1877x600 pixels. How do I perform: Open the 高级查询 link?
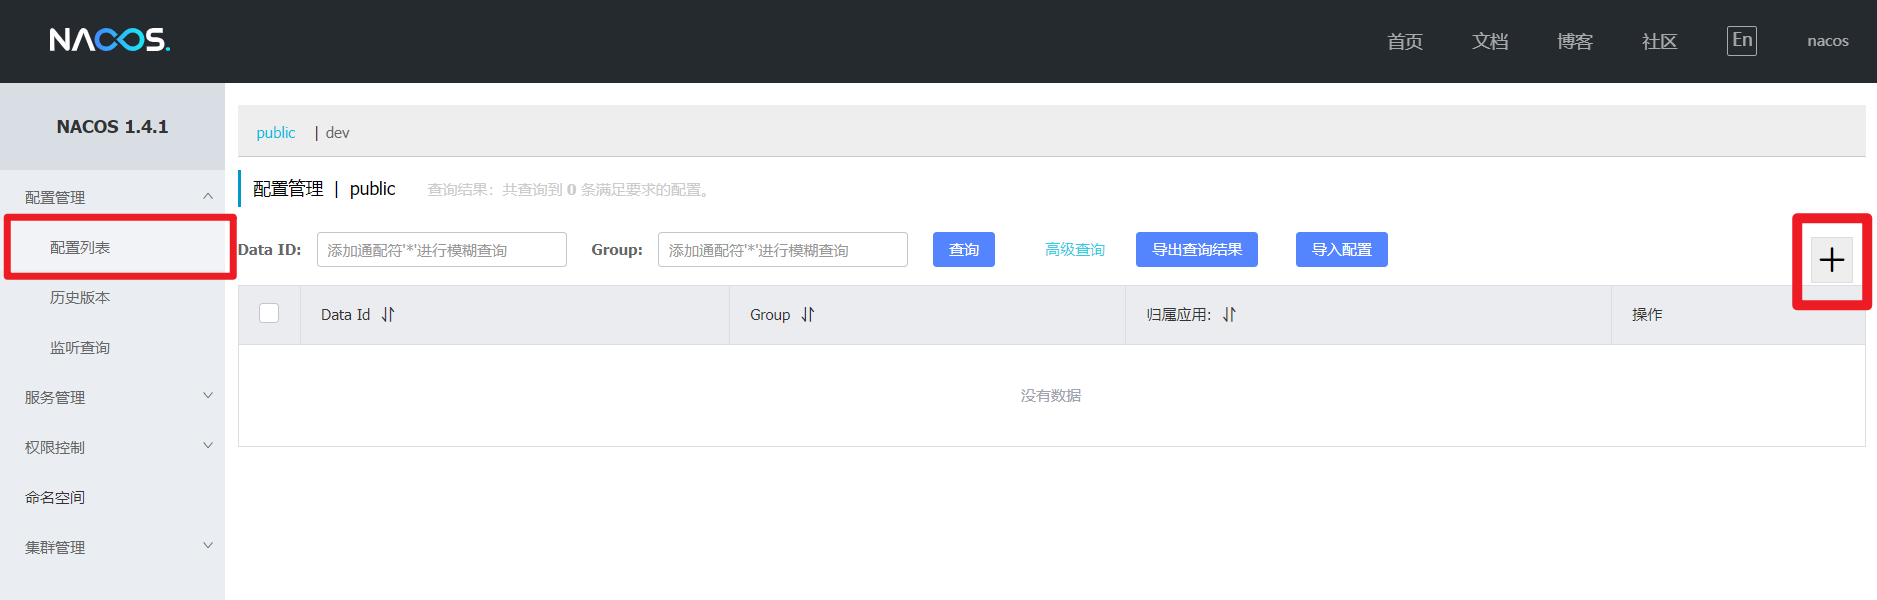click(1074, 250)
